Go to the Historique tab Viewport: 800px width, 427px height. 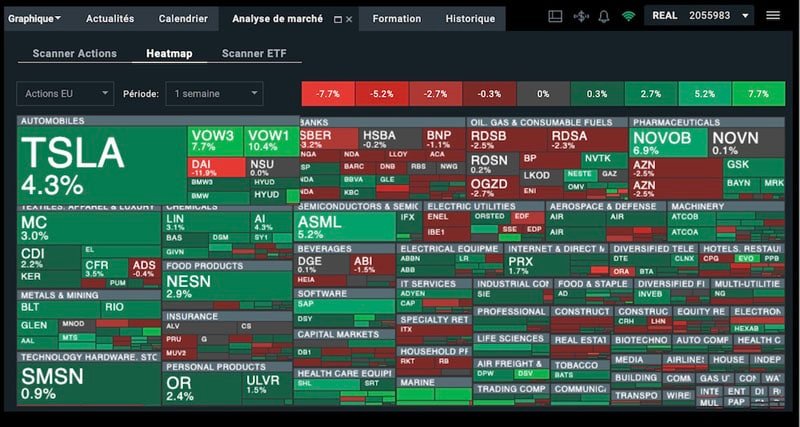[470, 19]
